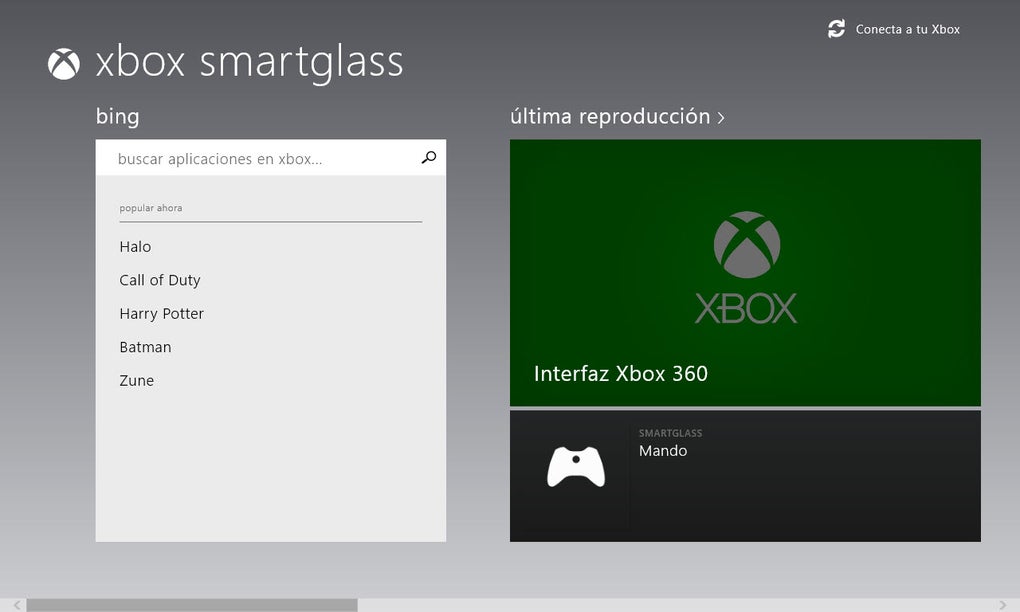Expand última reproducción chevron arrow
Image resolution: width=1020 pixels, height=612 pixels.
(721, 118)
